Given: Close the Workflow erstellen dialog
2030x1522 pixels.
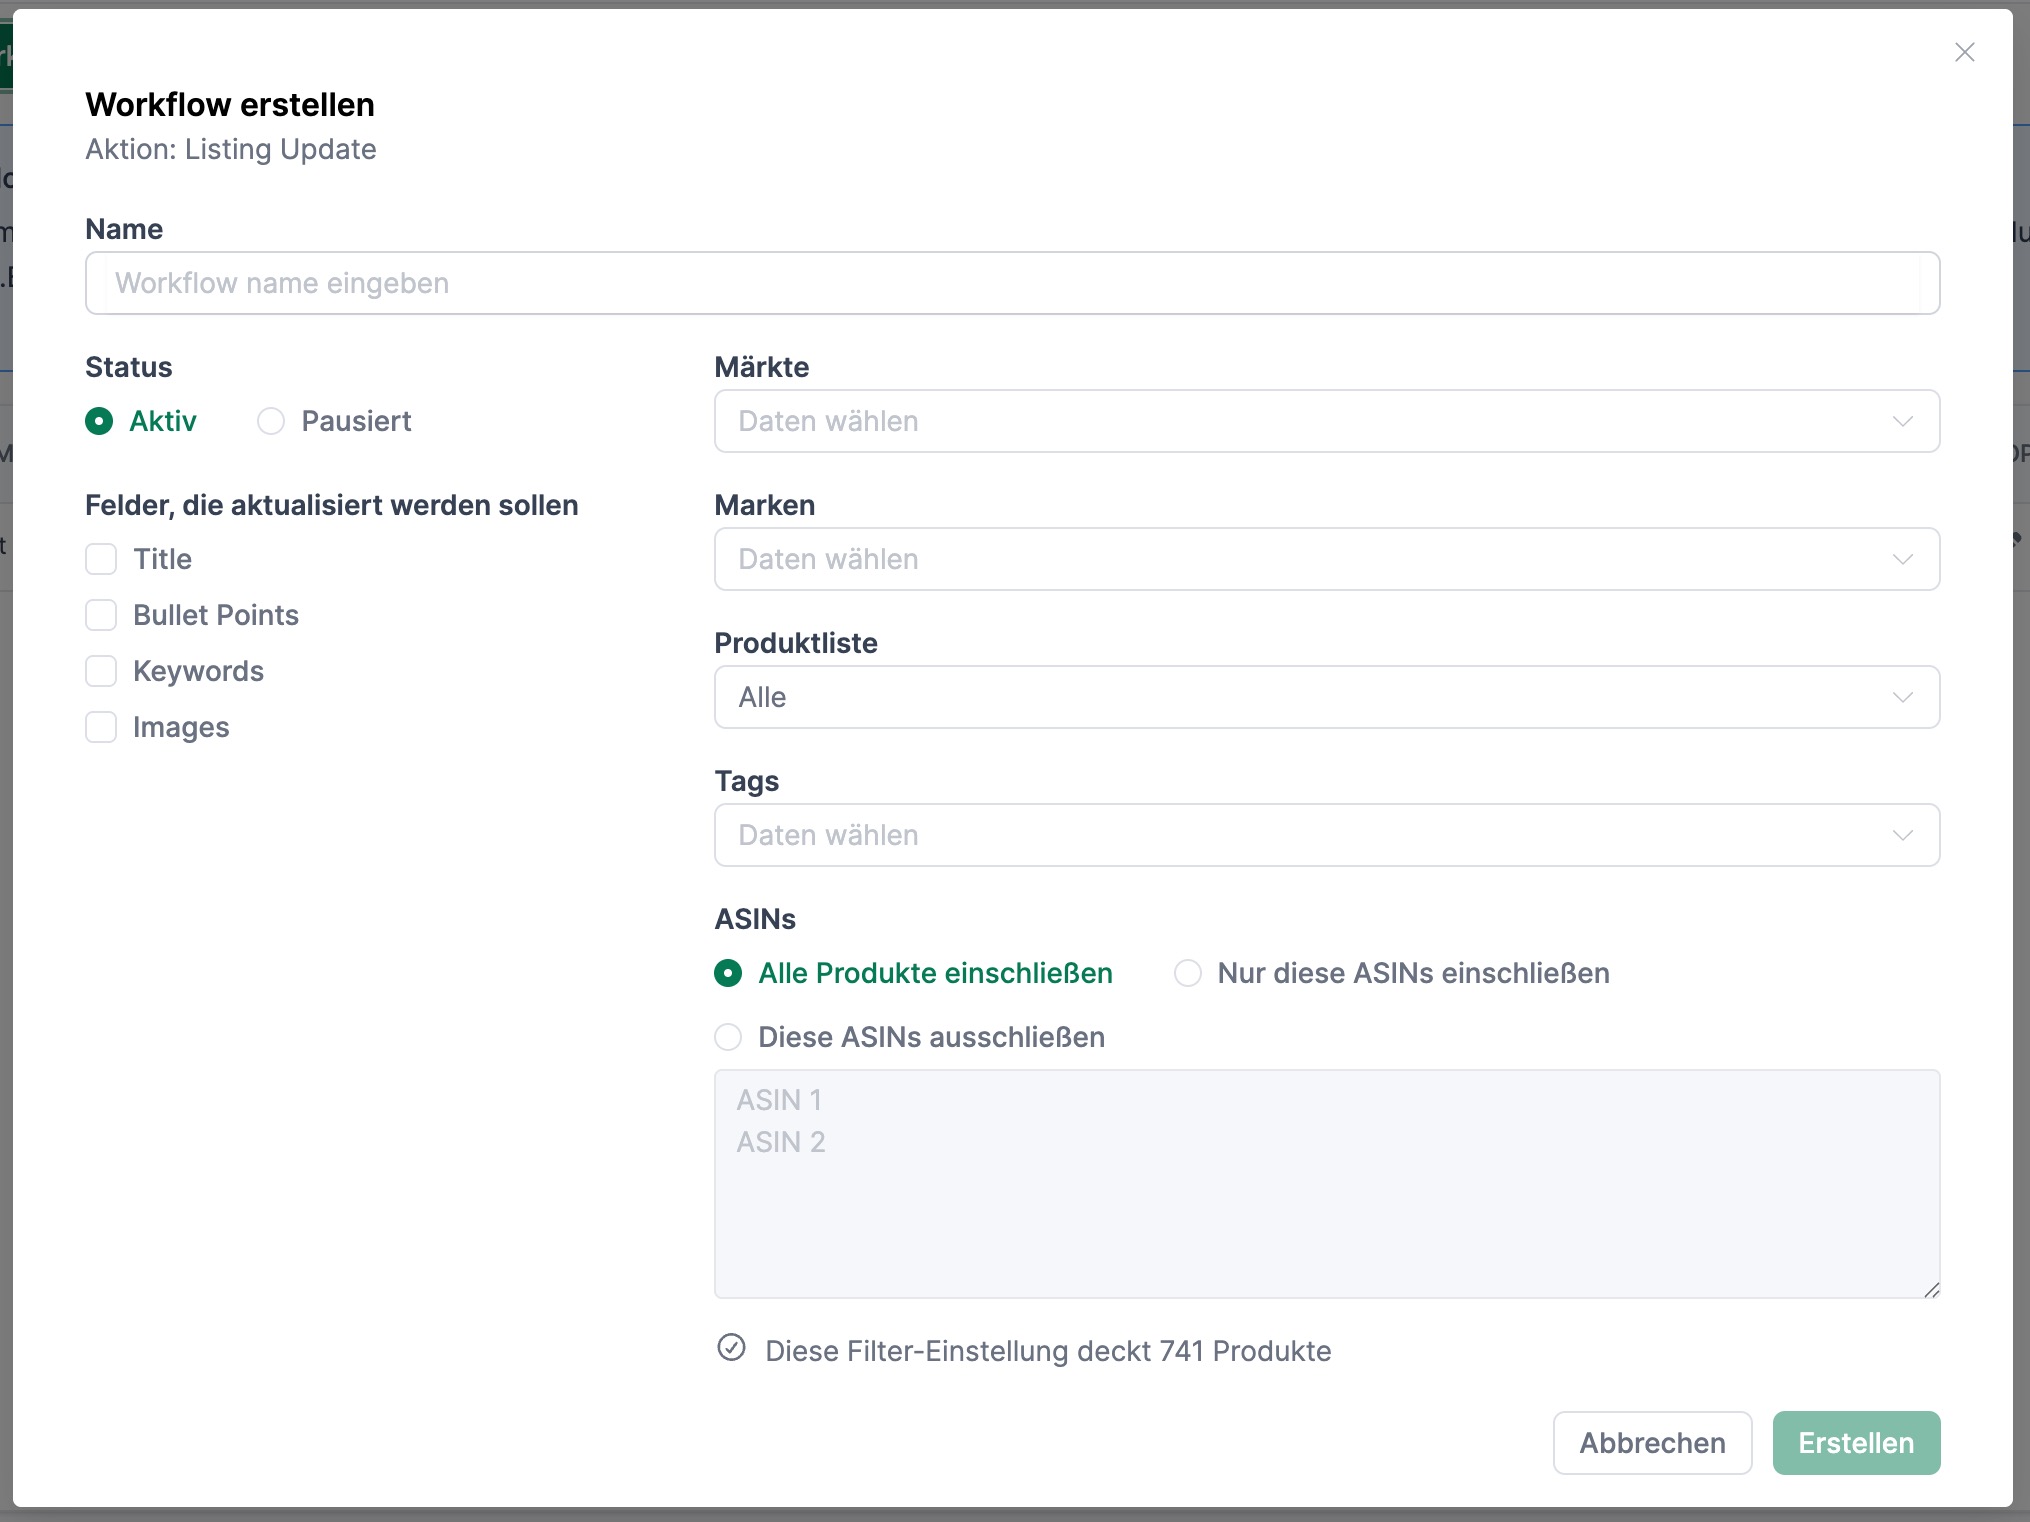Looking at the screenshot, I should tap(1964, 52).
